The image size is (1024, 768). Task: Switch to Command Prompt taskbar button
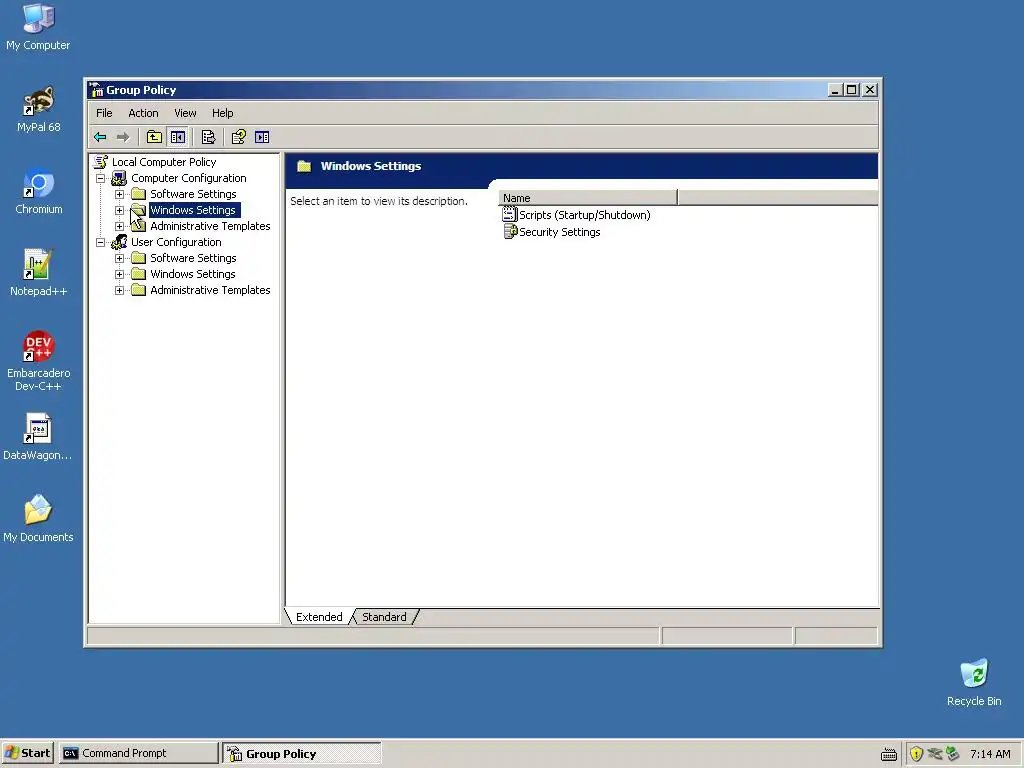(x=138, y=753)
